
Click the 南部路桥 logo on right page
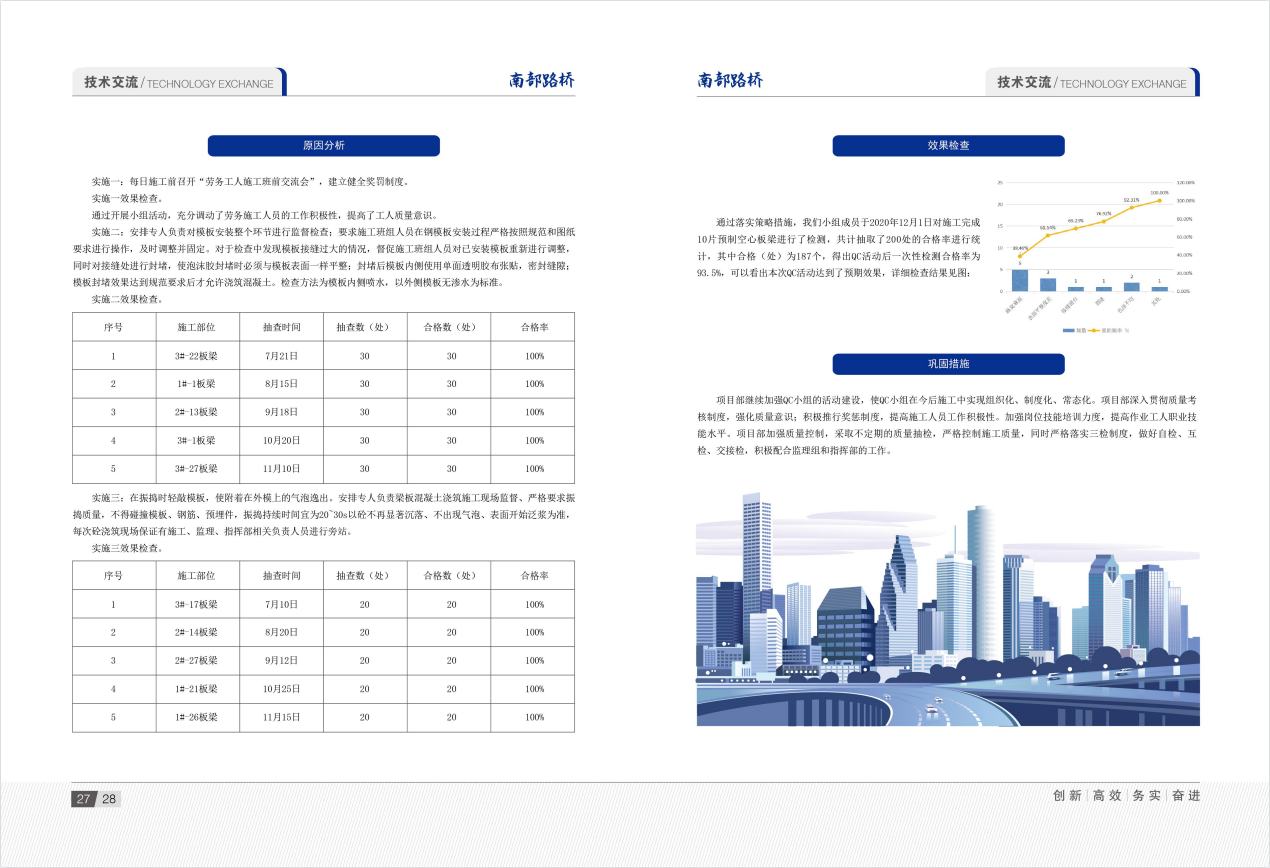point(730,81)
